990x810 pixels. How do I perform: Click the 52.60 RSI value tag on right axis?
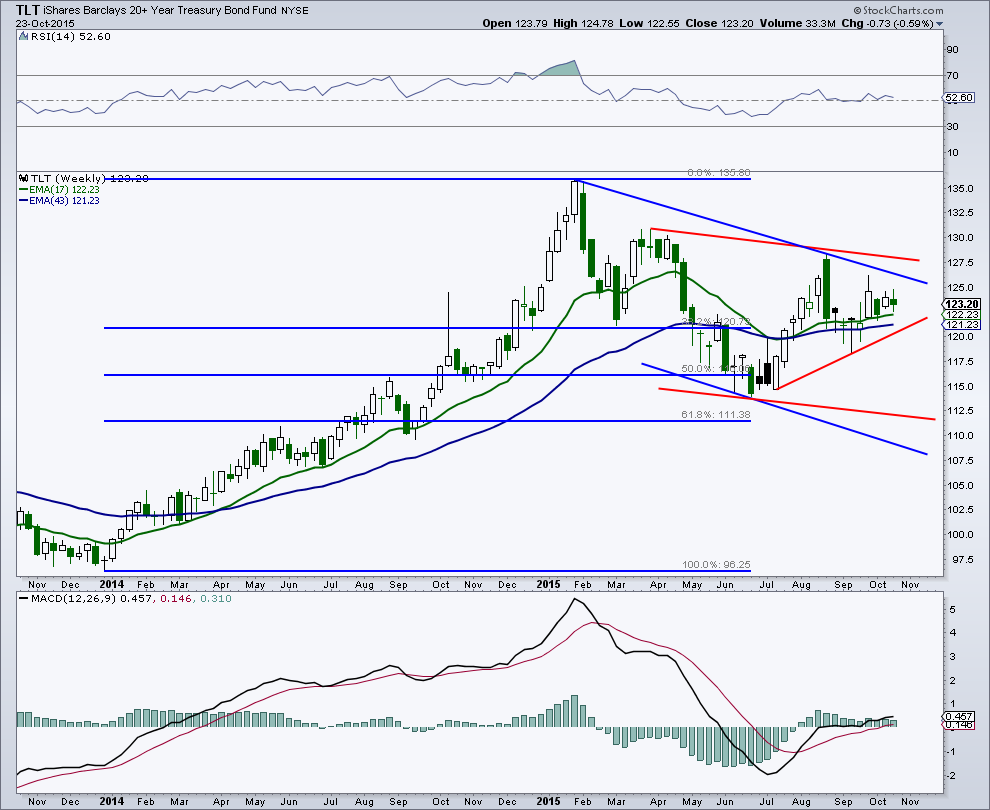[959, 98]
